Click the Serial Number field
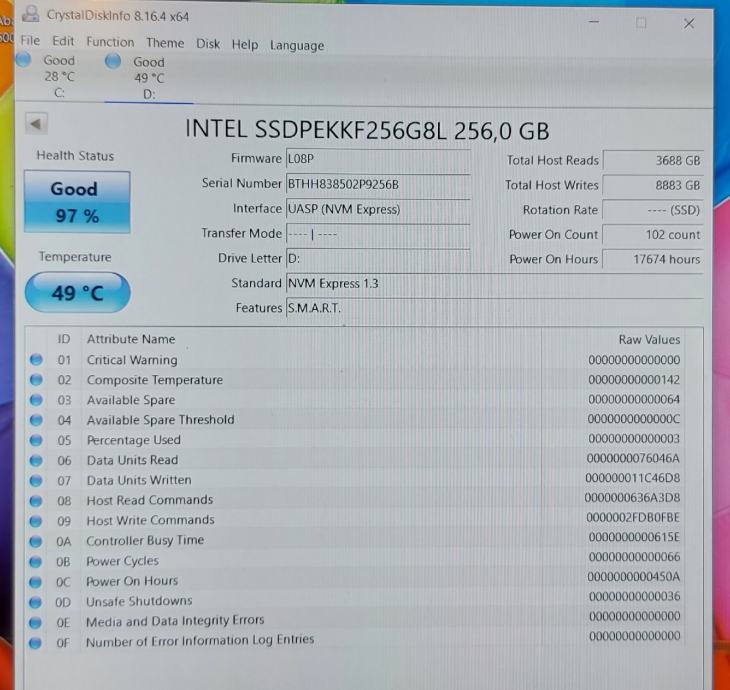The width and height of the screenshot is (730, 690). point(378,184)
